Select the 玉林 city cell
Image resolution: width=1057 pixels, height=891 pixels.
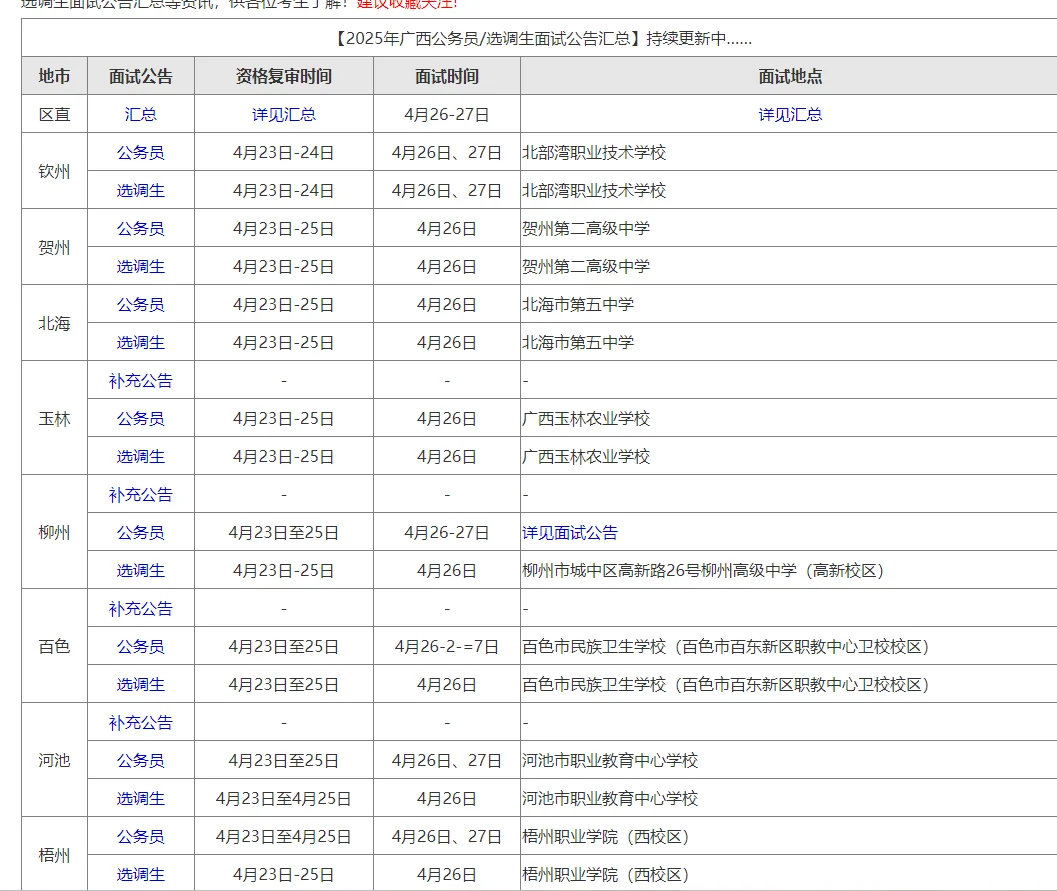pos(54,419)
